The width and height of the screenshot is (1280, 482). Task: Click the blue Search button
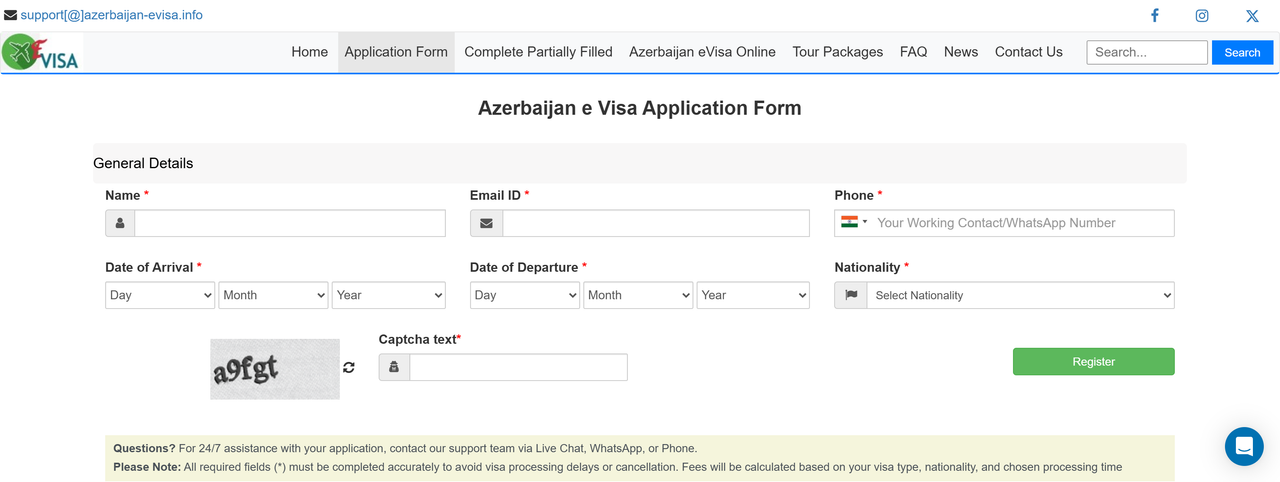(x=1242, y=52)
